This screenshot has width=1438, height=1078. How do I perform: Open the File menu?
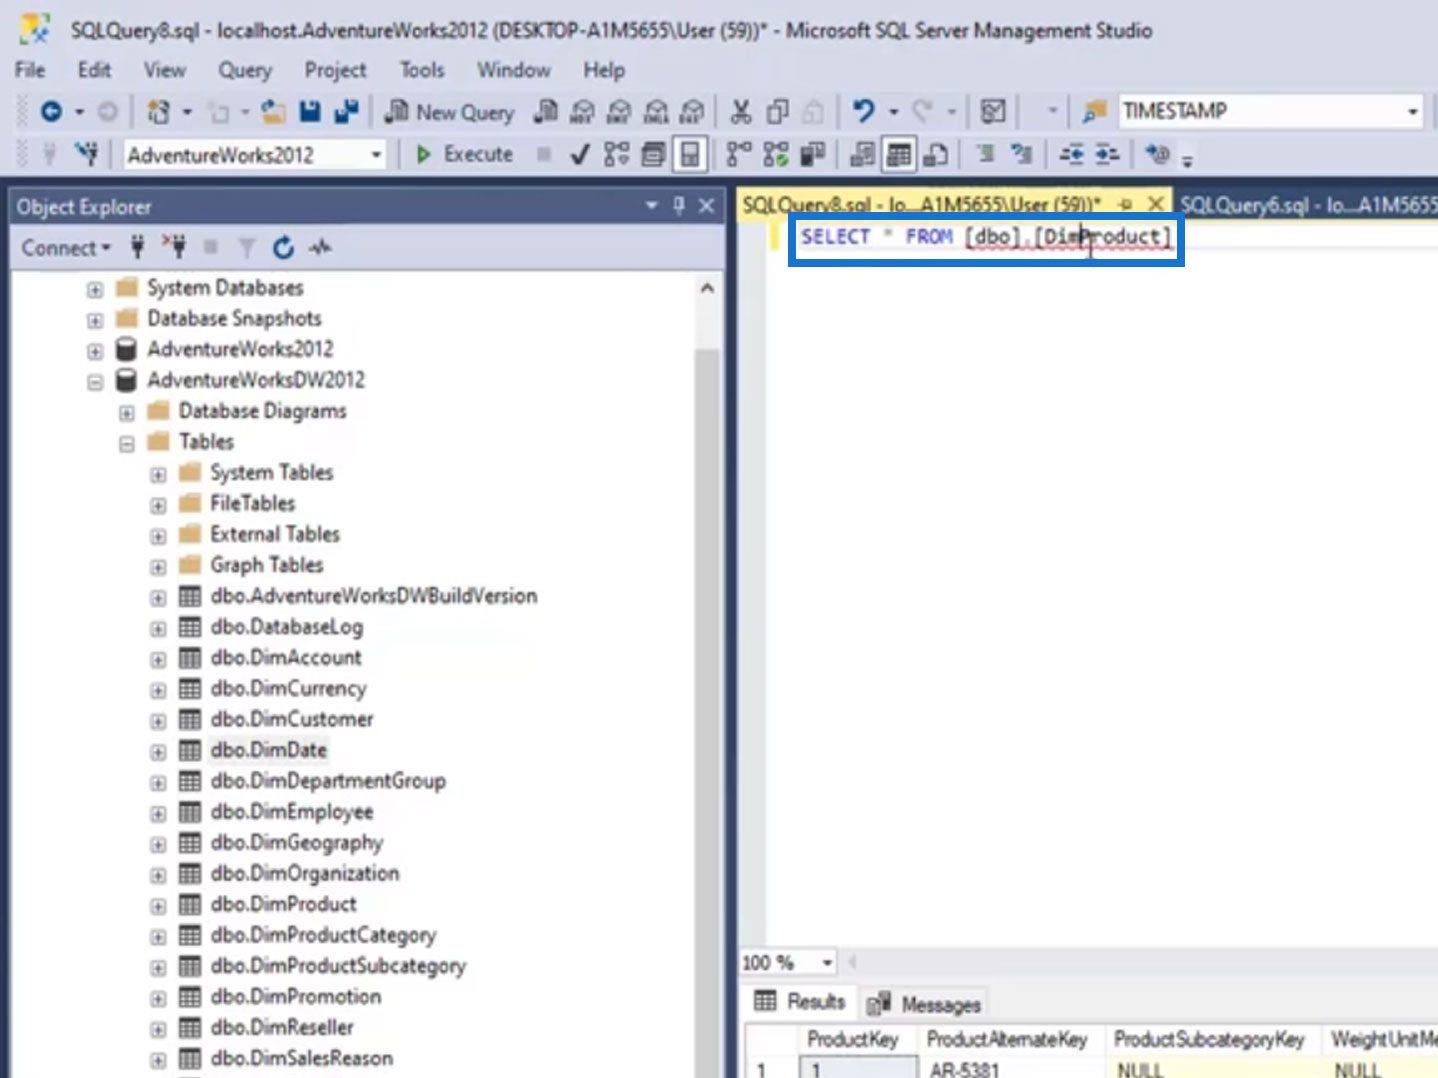pyautogui.click(x=30, y=70)
